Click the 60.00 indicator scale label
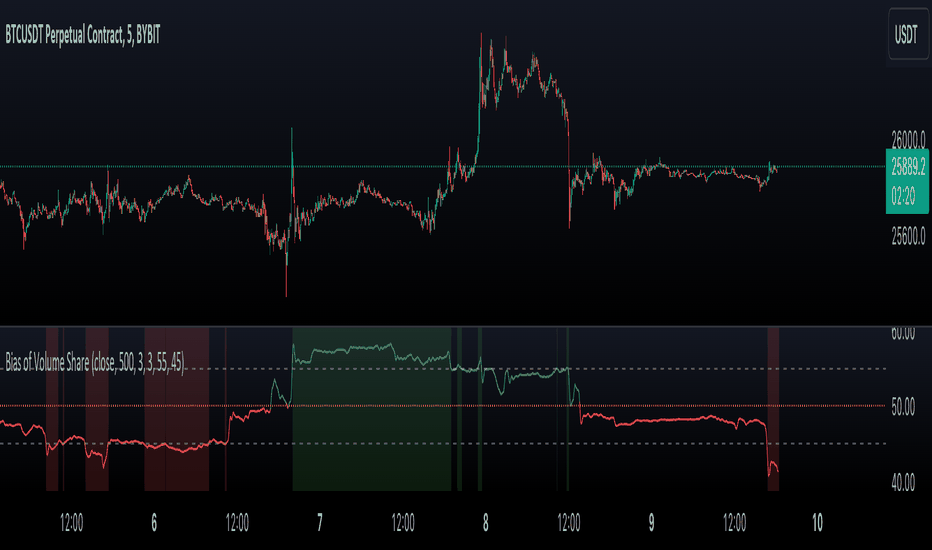 click(903, 333)
